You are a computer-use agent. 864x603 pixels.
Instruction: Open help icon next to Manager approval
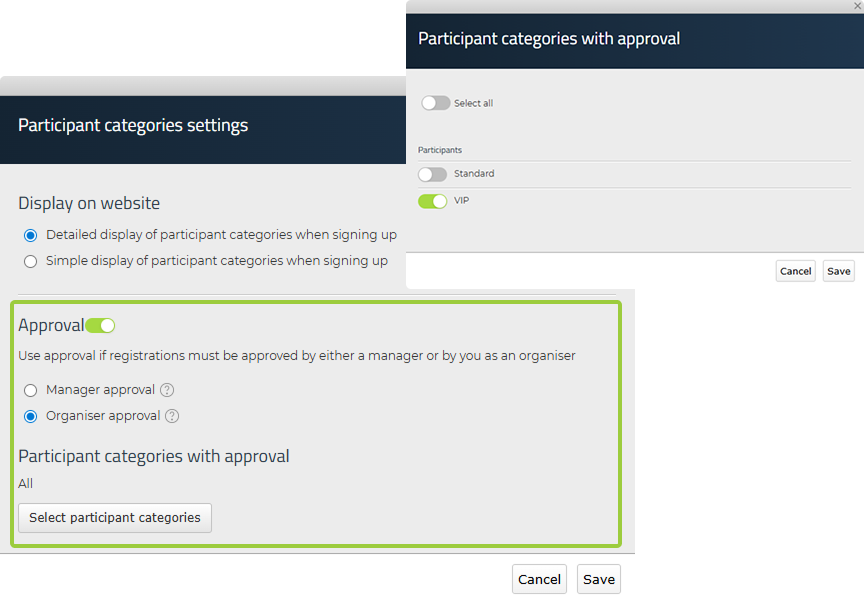click(167, 390)
